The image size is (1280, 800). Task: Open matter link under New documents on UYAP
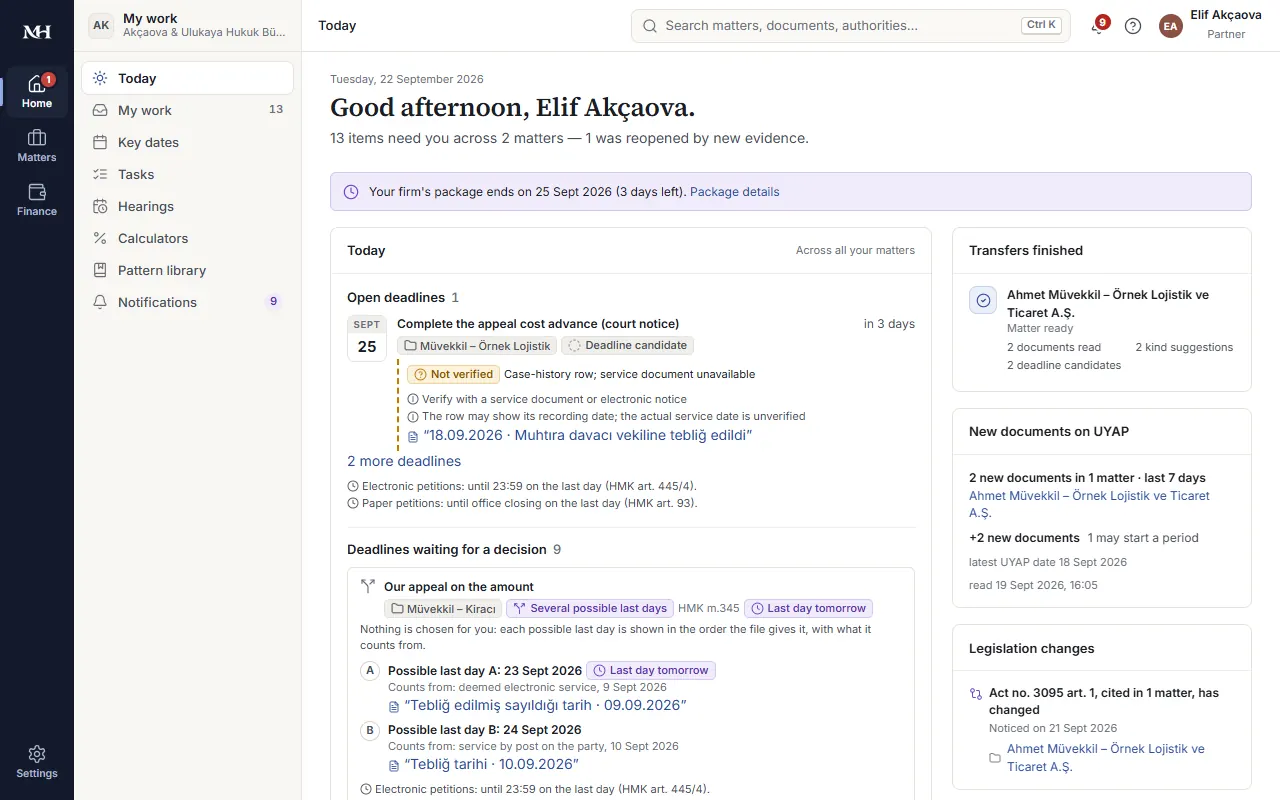pyautogui.click(x=1089, y=504)
